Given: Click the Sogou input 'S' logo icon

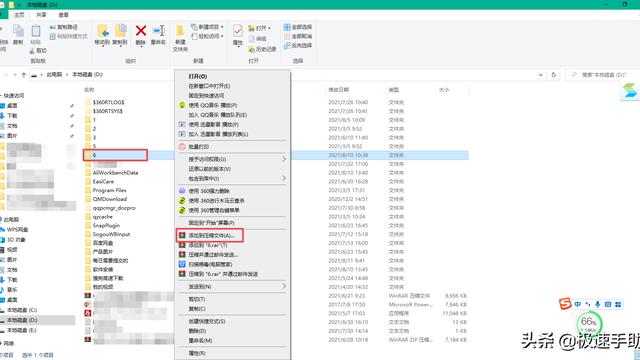Looking at the screenshot, I should 565,304.
